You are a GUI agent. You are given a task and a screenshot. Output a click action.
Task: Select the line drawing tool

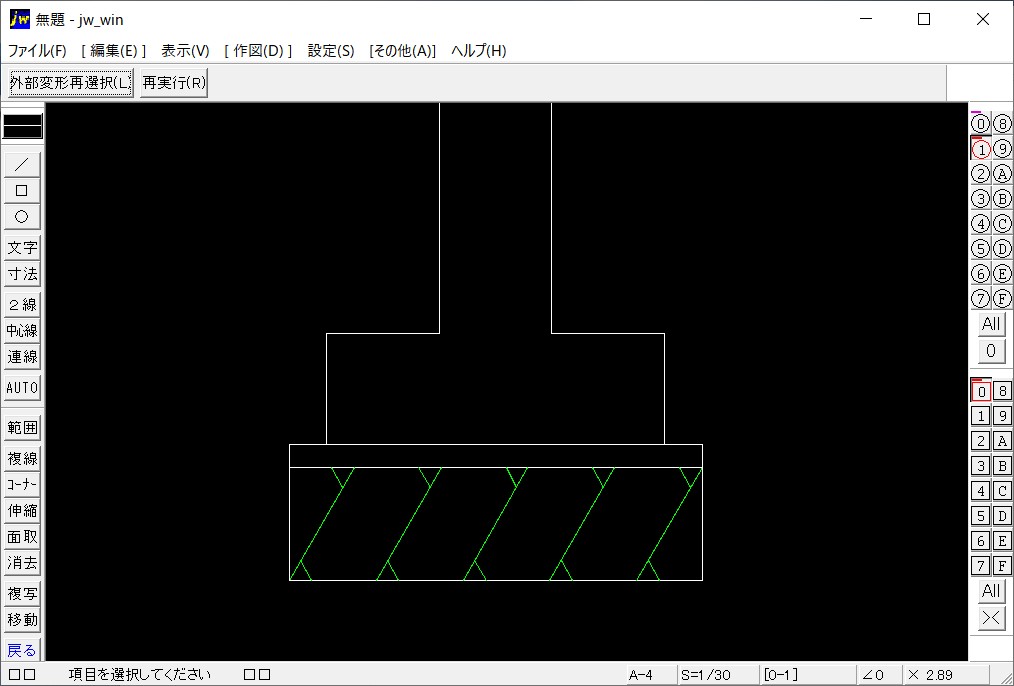22,164
